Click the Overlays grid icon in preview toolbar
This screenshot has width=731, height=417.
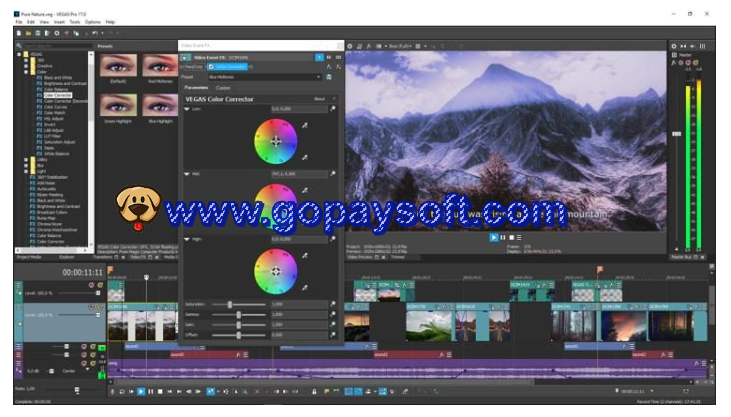coord(418,46)
